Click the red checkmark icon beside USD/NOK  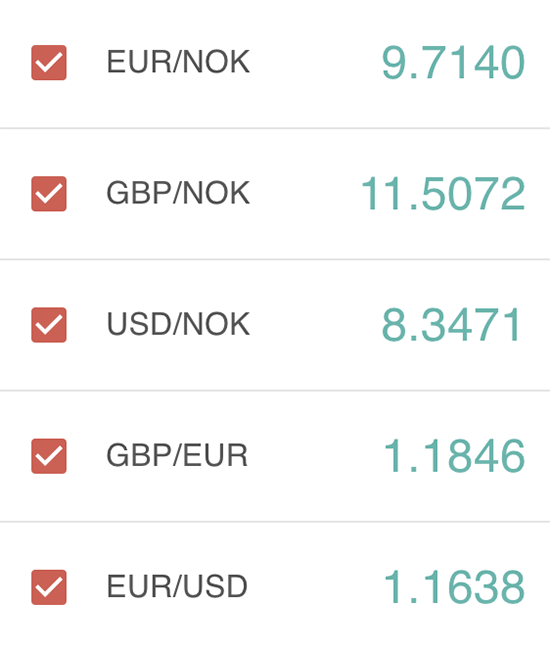[x=49, y=325]
